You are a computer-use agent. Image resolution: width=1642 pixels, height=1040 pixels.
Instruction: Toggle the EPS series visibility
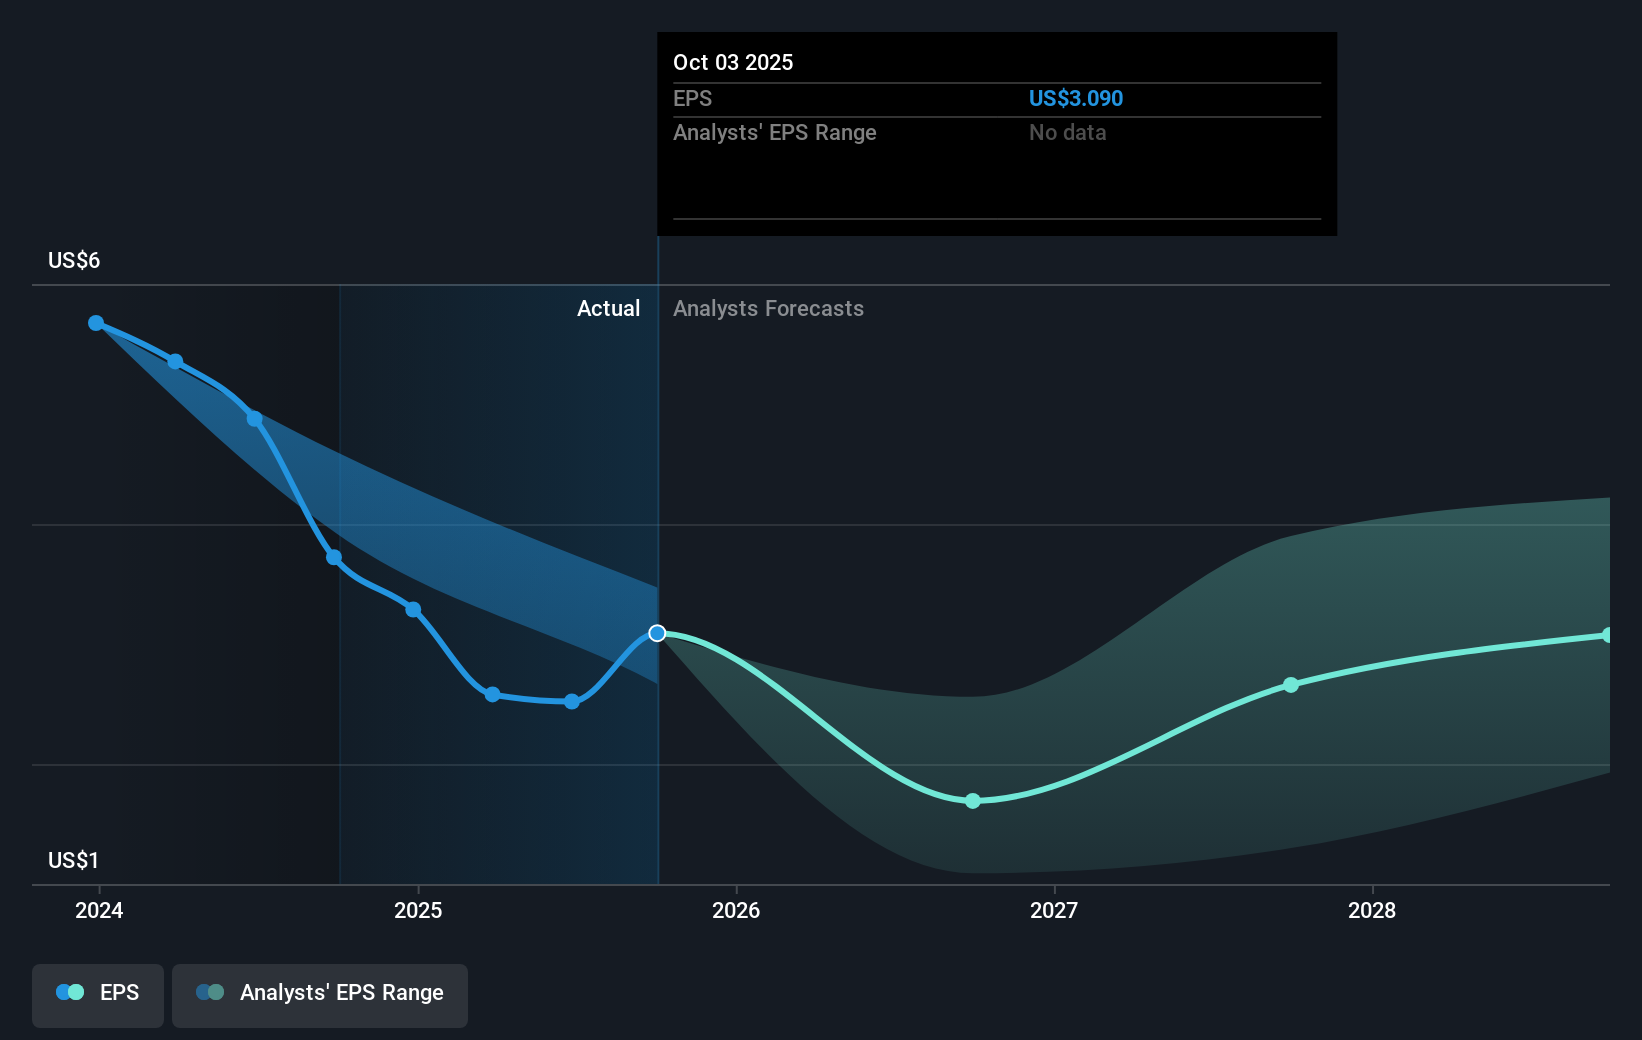[x=97, y=995]
